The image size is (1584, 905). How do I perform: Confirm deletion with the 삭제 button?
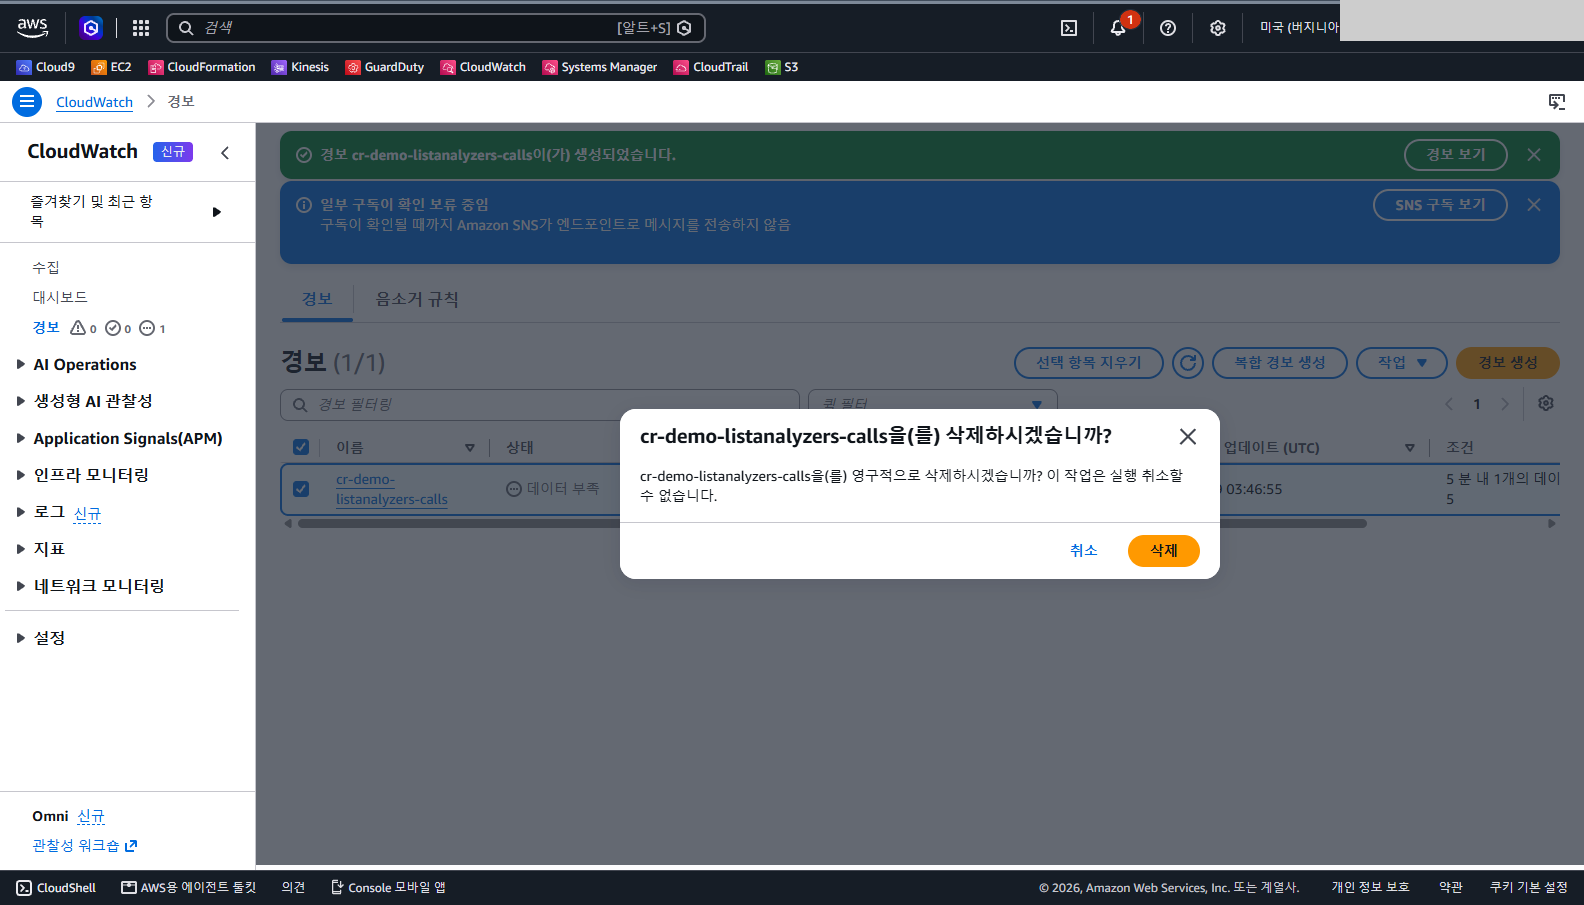[1164, 551]
